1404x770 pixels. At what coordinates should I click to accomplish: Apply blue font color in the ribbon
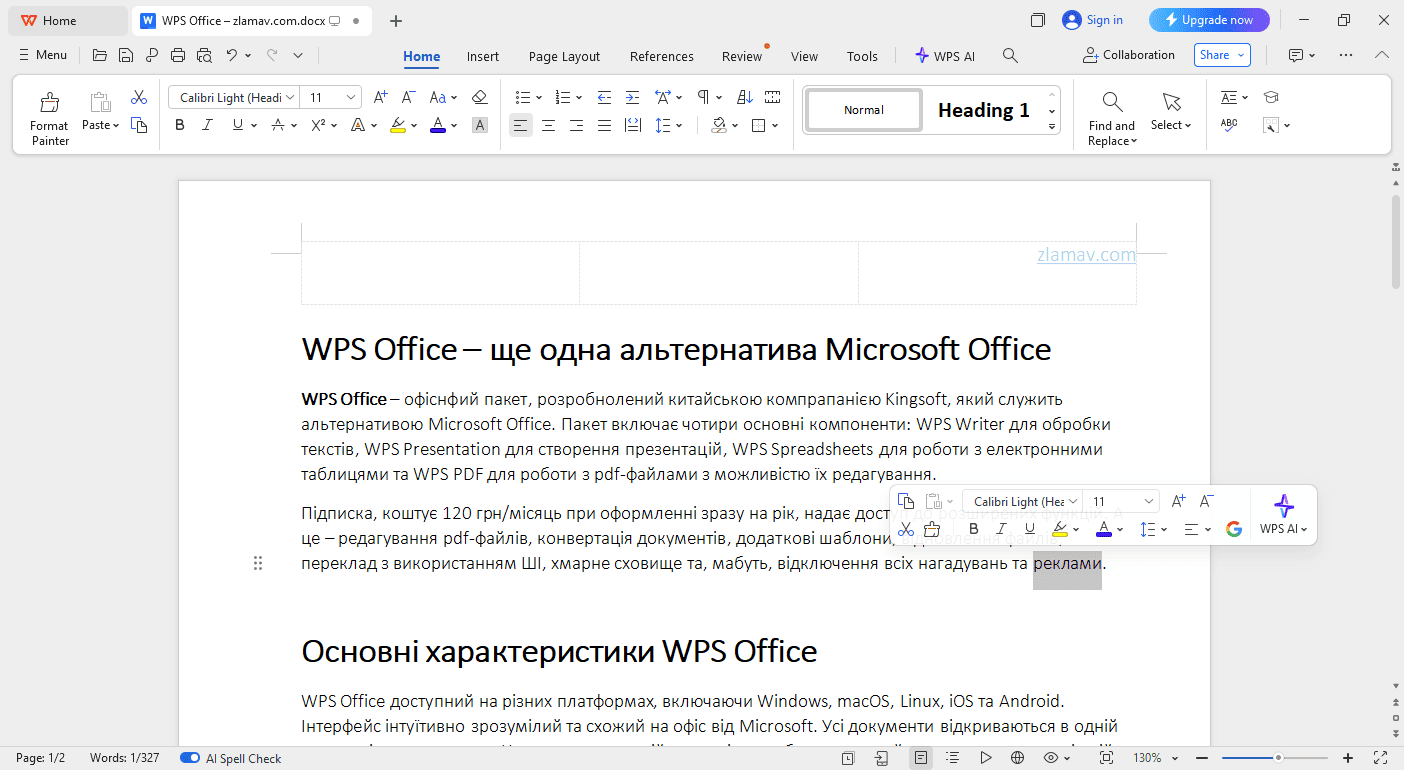click(x=437, y=125)
